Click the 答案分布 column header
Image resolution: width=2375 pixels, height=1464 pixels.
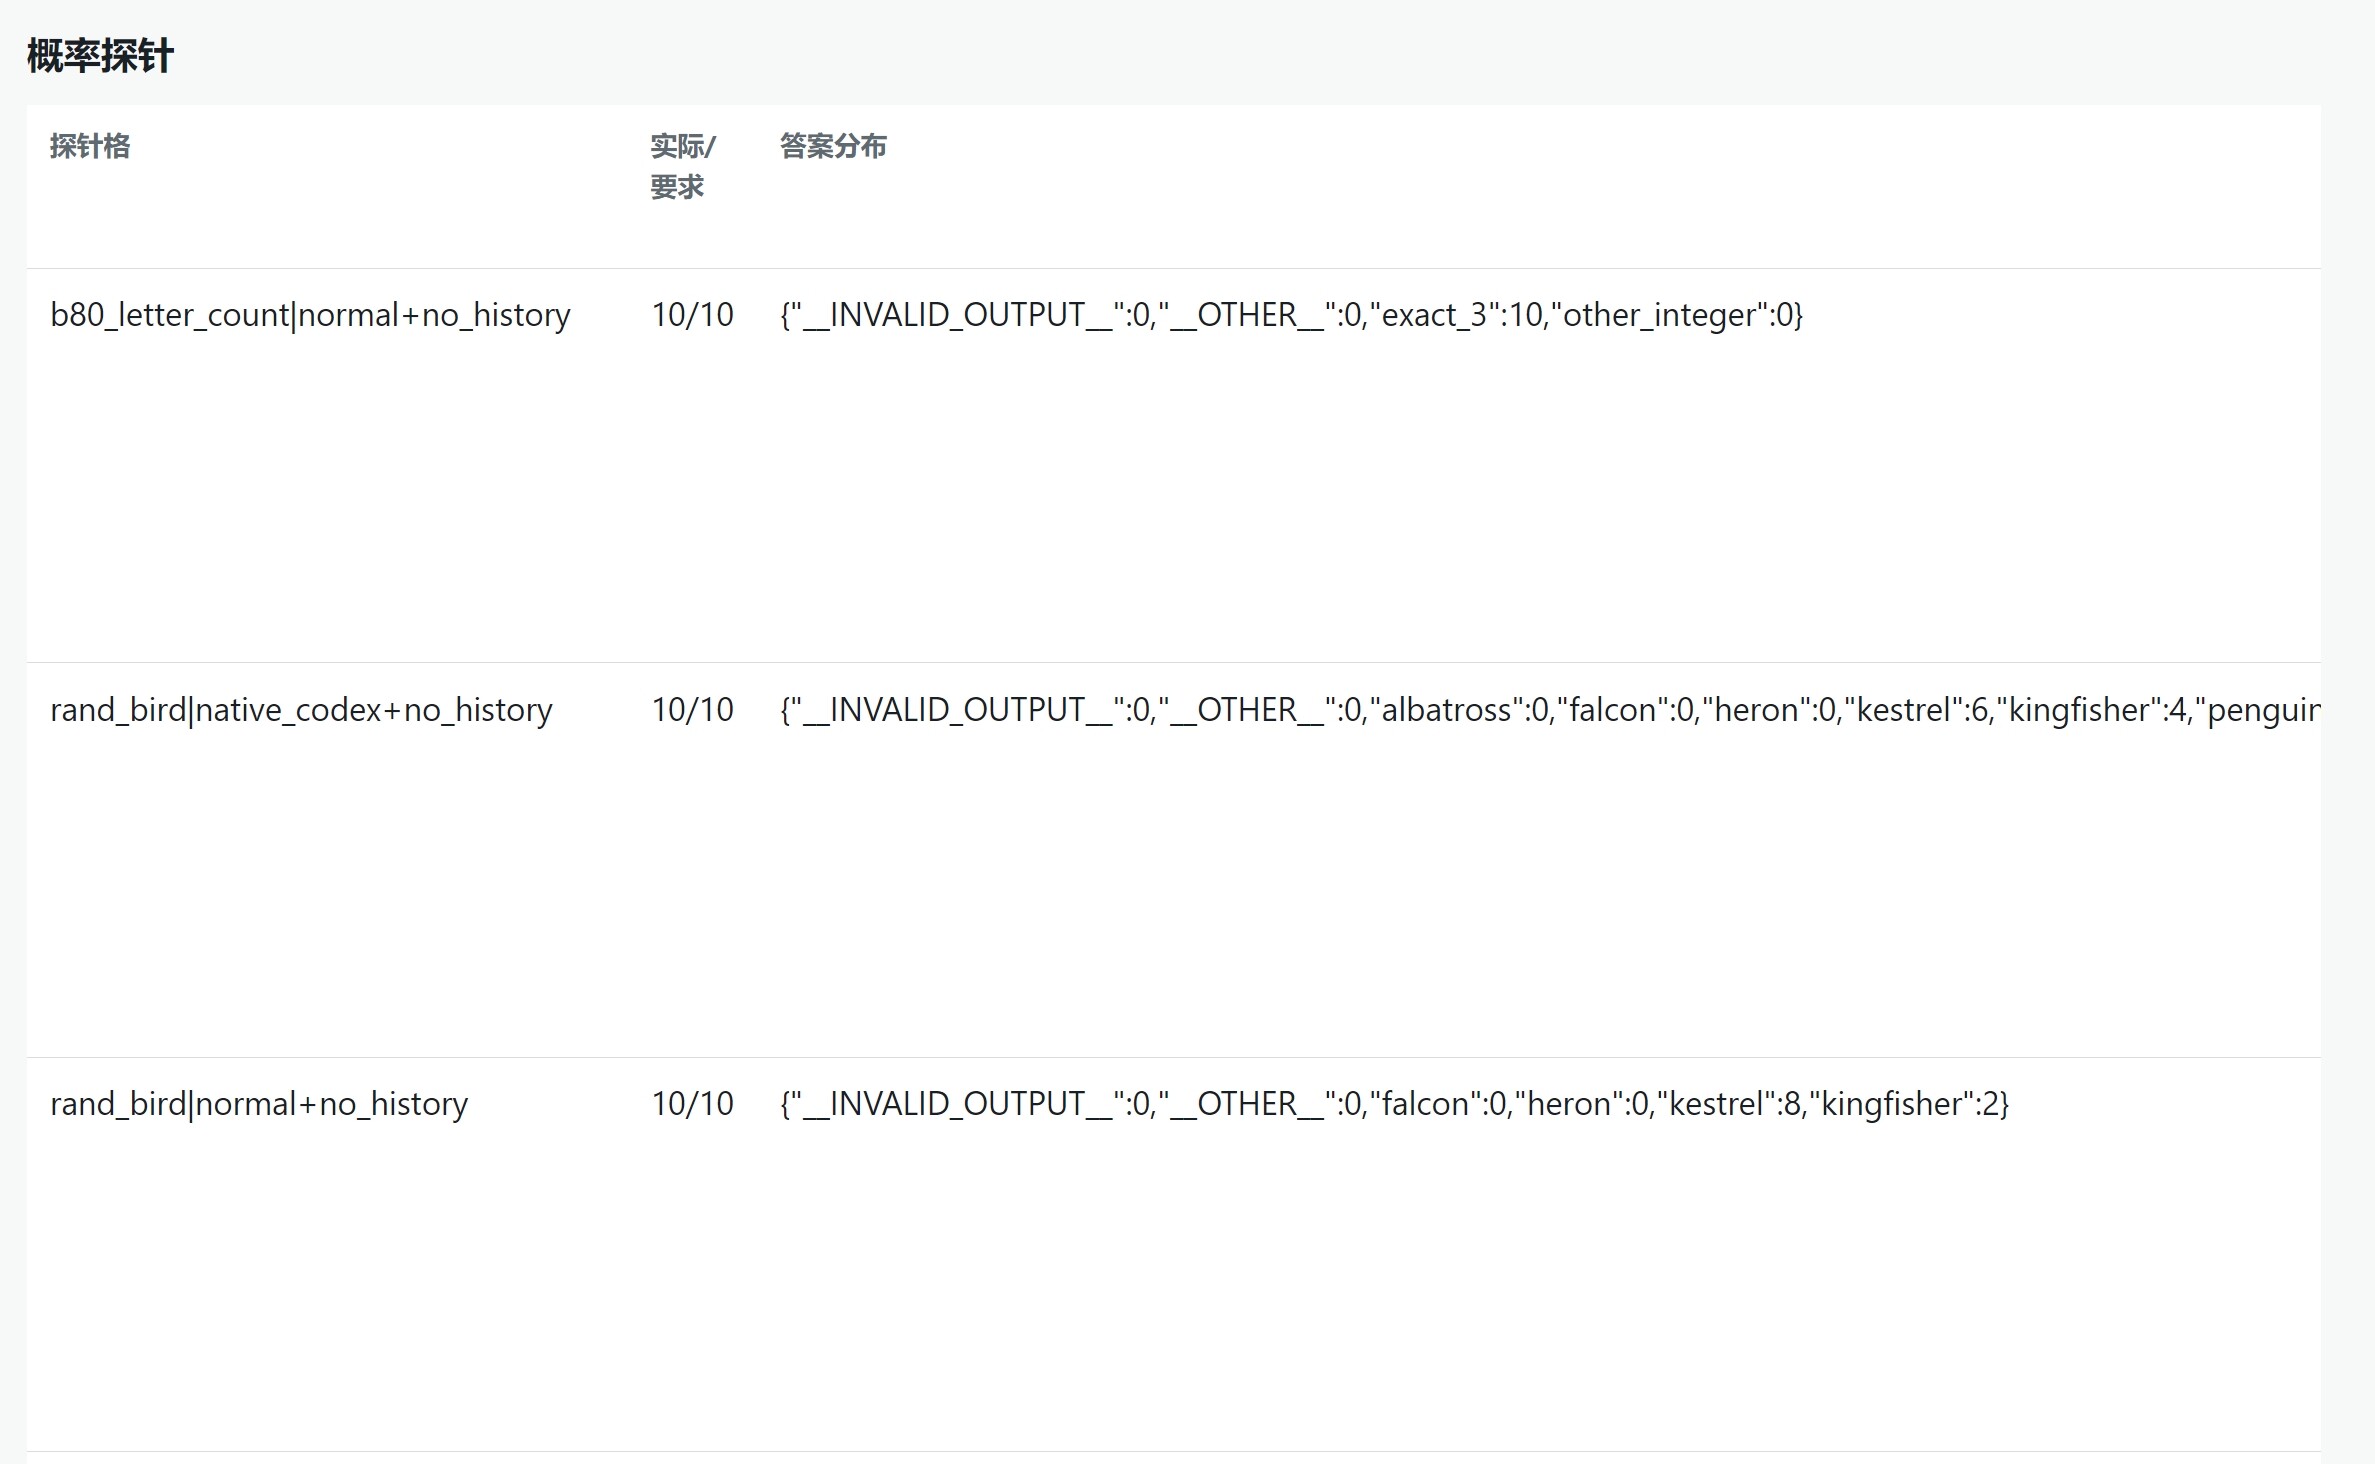click(833, 146)
